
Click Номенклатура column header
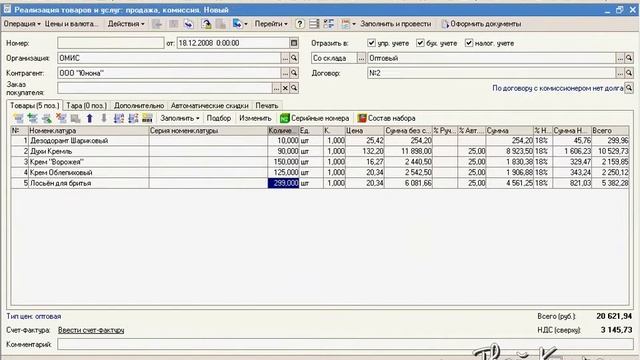[x=89, y=131]
